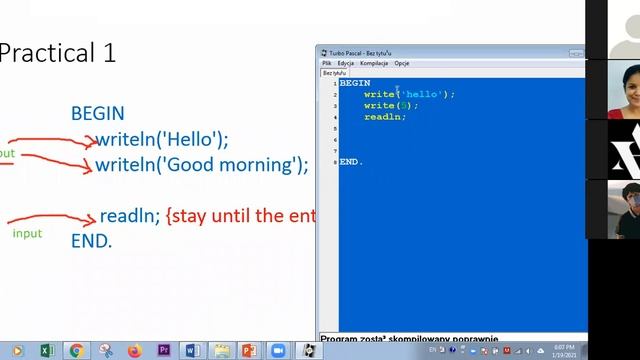Viewport: 640px width, 360px height.
Task: Open Excel from the taskbar
Action: (47, 351)
